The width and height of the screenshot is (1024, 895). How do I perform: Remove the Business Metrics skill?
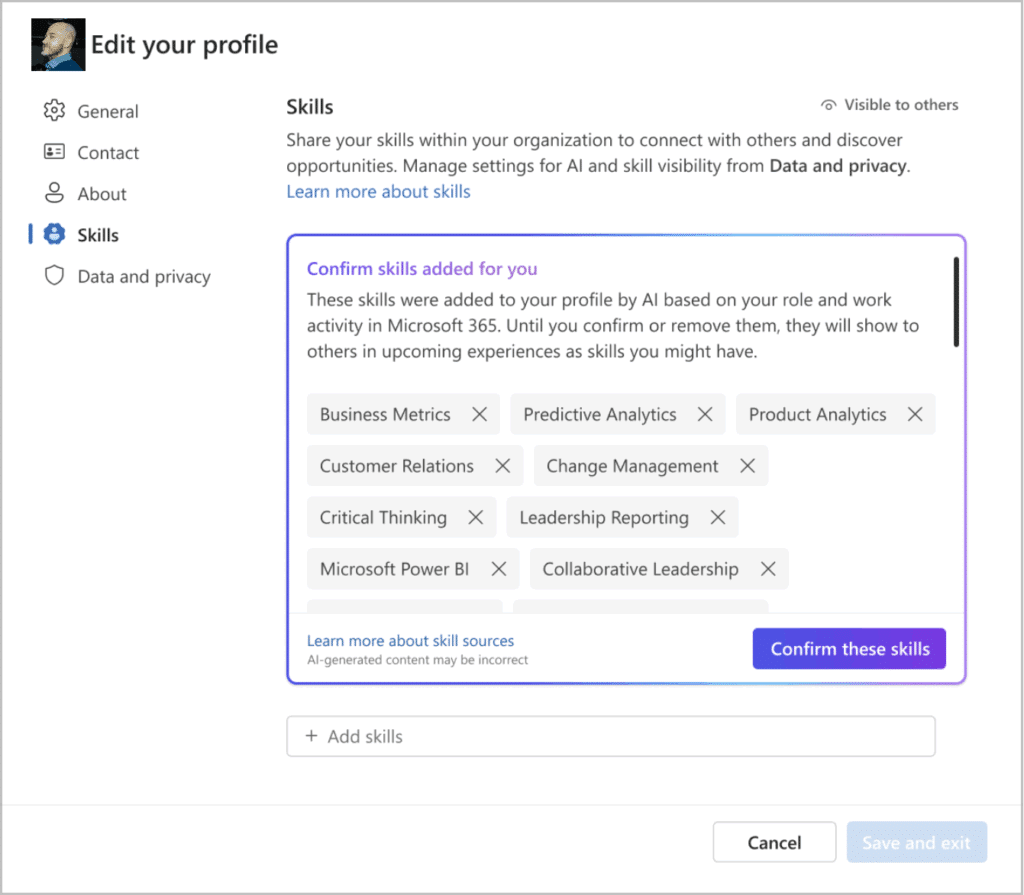pyautogui.click(x=479, y=414)
